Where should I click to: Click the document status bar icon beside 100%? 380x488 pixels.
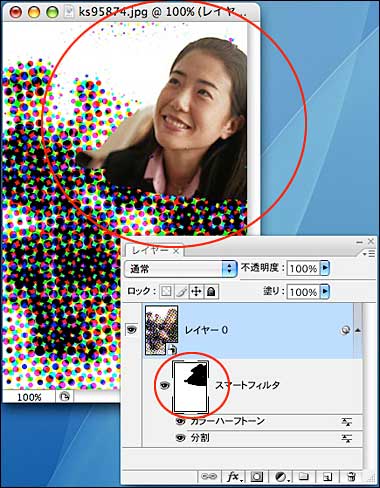(64, 396)
